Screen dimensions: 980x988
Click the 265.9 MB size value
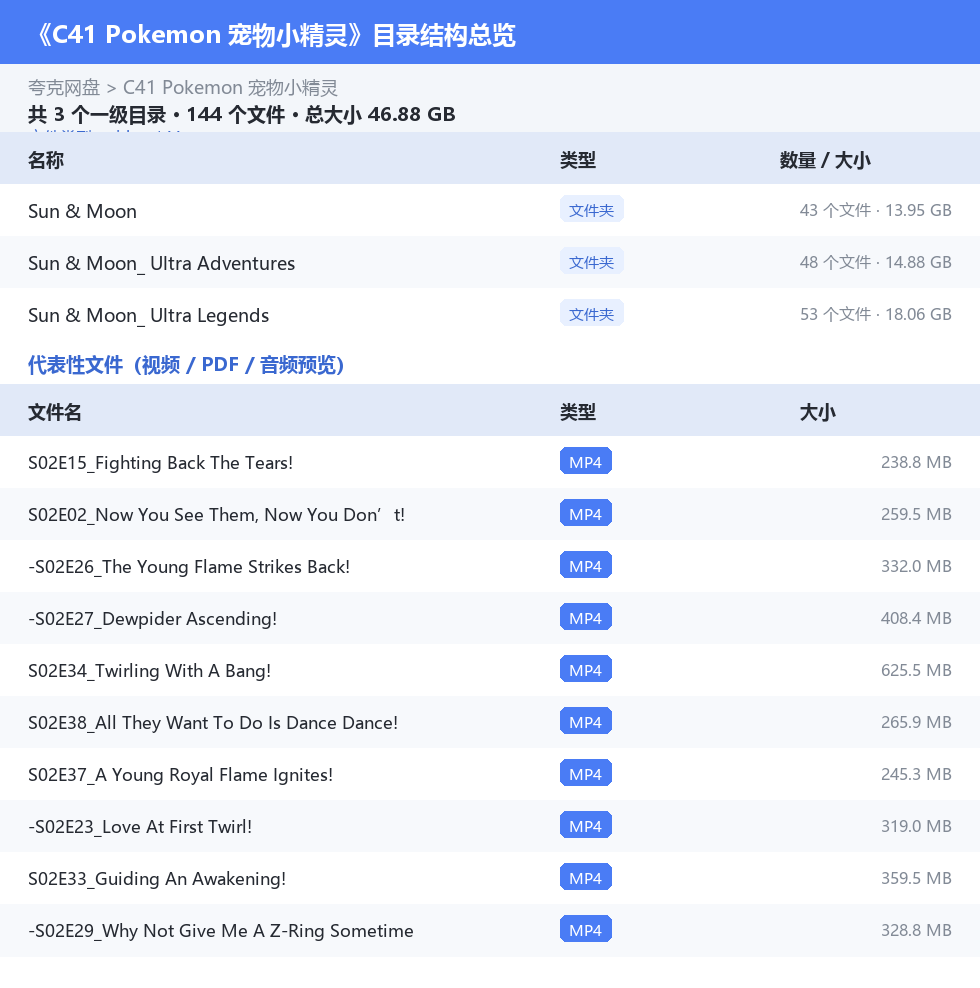click(x=916, y=722)
